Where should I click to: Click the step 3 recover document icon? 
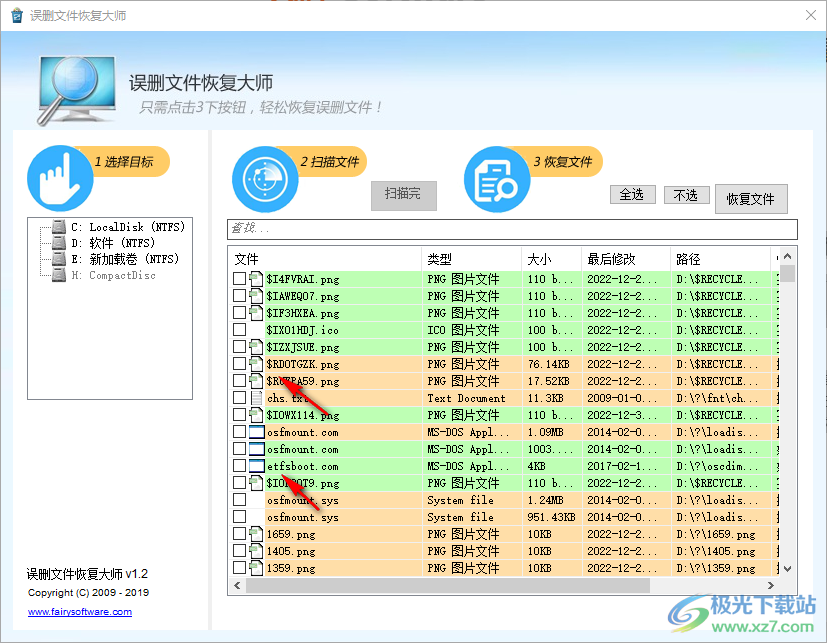(497, 179)
